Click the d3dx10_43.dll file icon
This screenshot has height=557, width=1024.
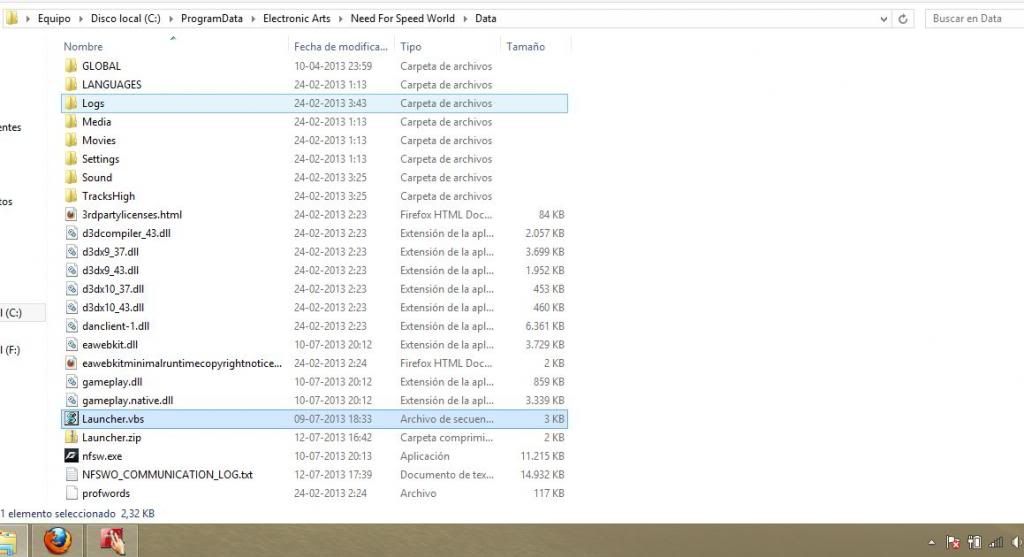(71, 308)
